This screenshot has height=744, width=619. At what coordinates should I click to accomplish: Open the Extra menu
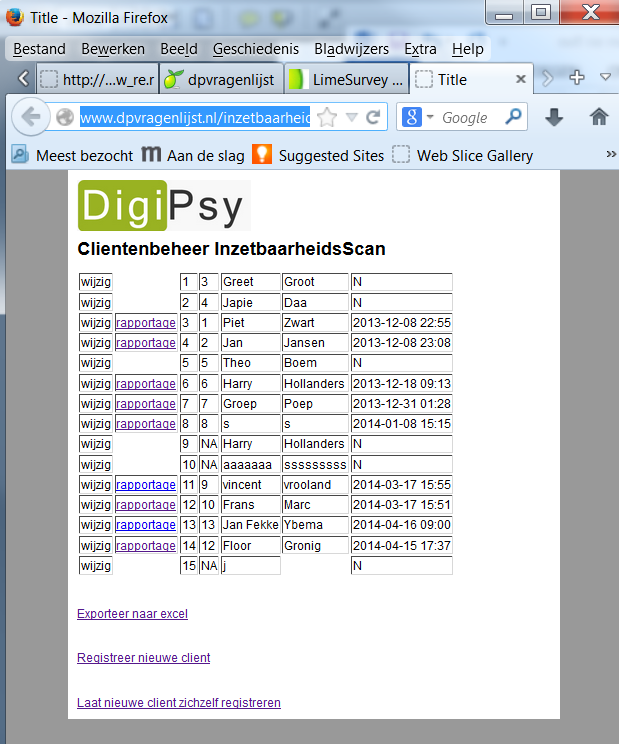click(x=420, y=49)
